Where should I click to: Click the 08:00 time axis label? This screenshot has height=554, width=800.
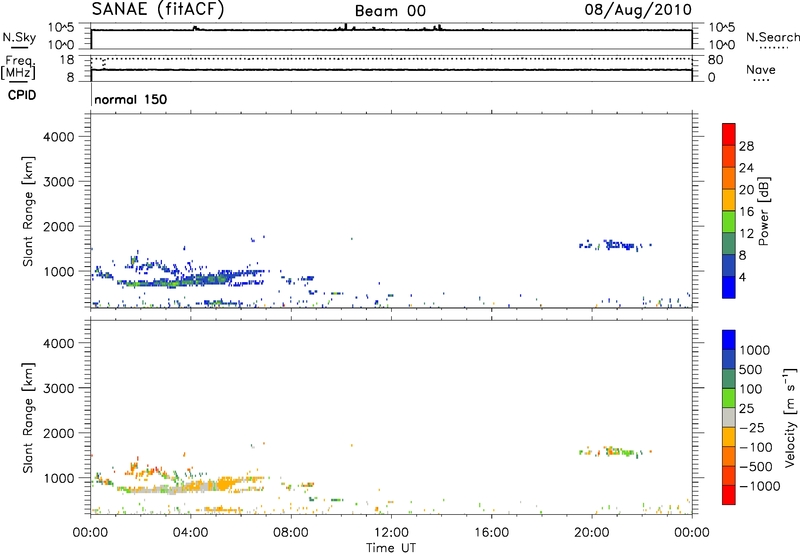291,533
